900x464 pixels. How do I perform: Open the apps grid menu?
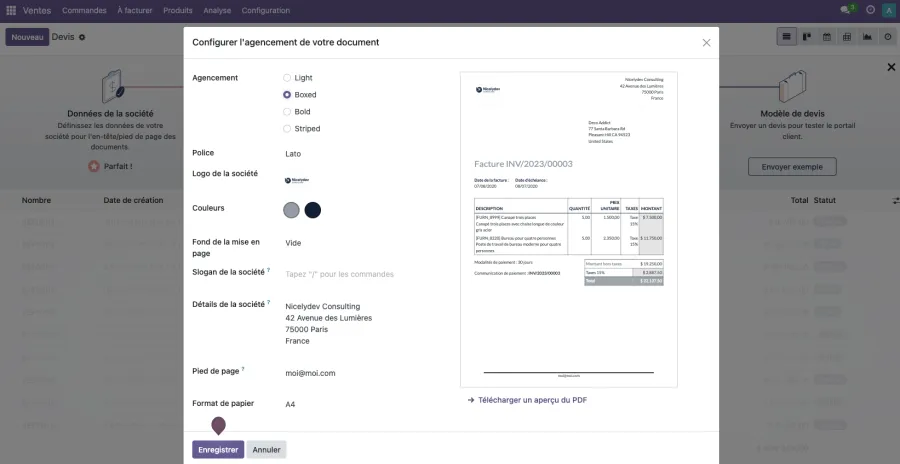pyautogui.click(x=11, y=10)
